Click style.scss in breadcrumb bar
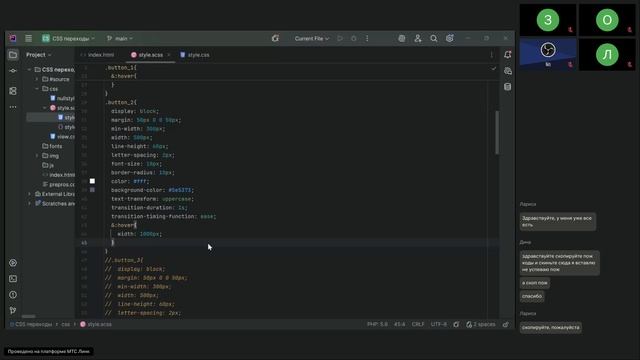The image size is (640, 360). (x=96, y=324)
